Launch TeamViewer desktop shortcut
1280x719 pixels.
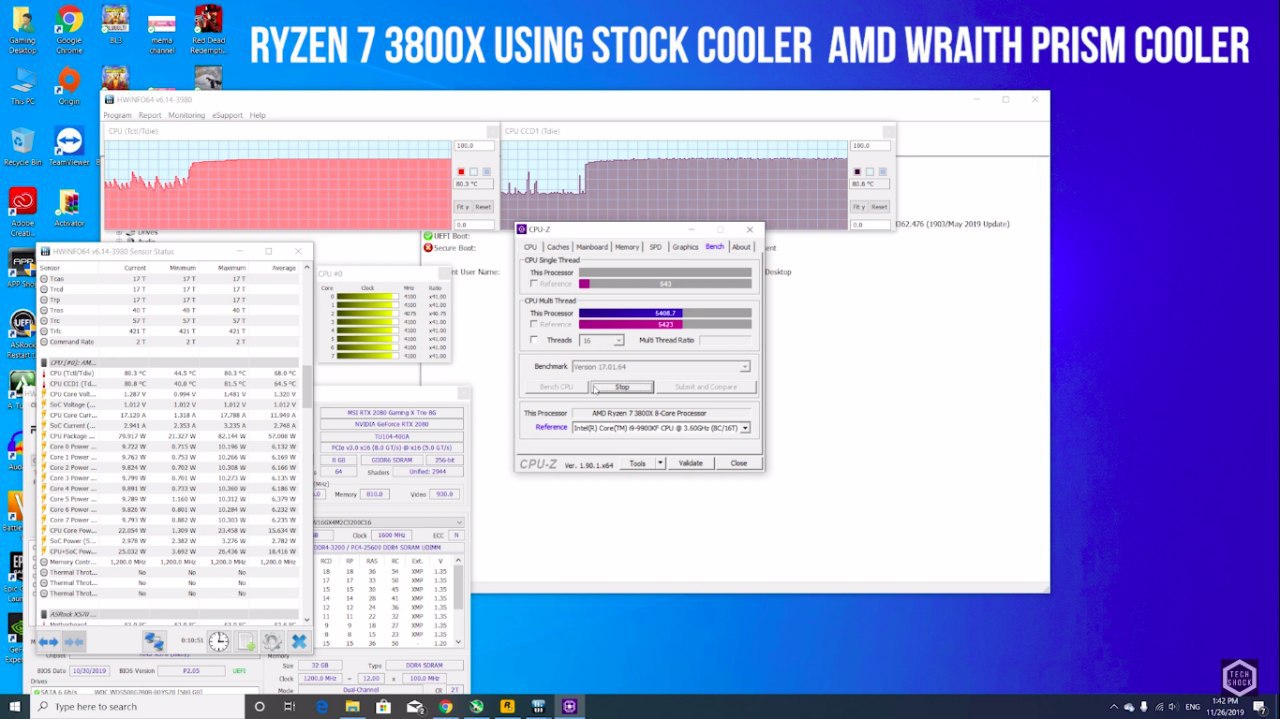[x=69, y=148]
